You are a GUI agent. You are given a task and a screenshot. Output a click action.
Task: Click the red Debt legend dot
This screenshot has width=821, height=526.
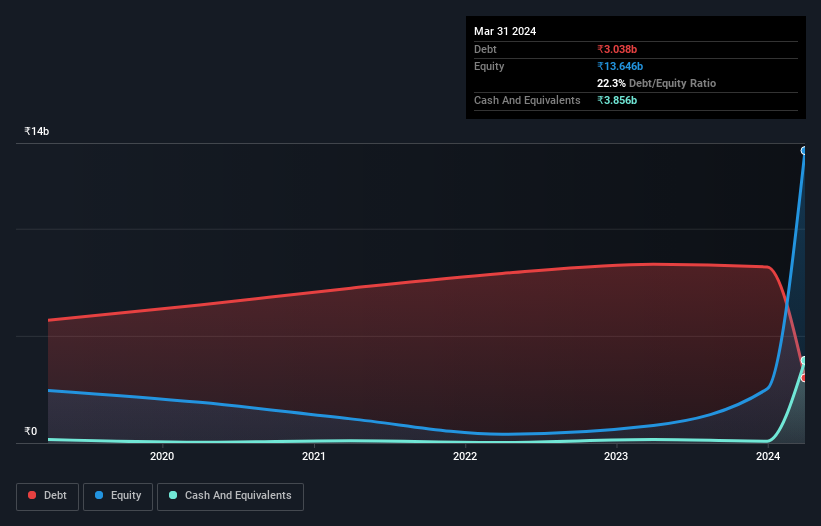(x=32, y=495)
